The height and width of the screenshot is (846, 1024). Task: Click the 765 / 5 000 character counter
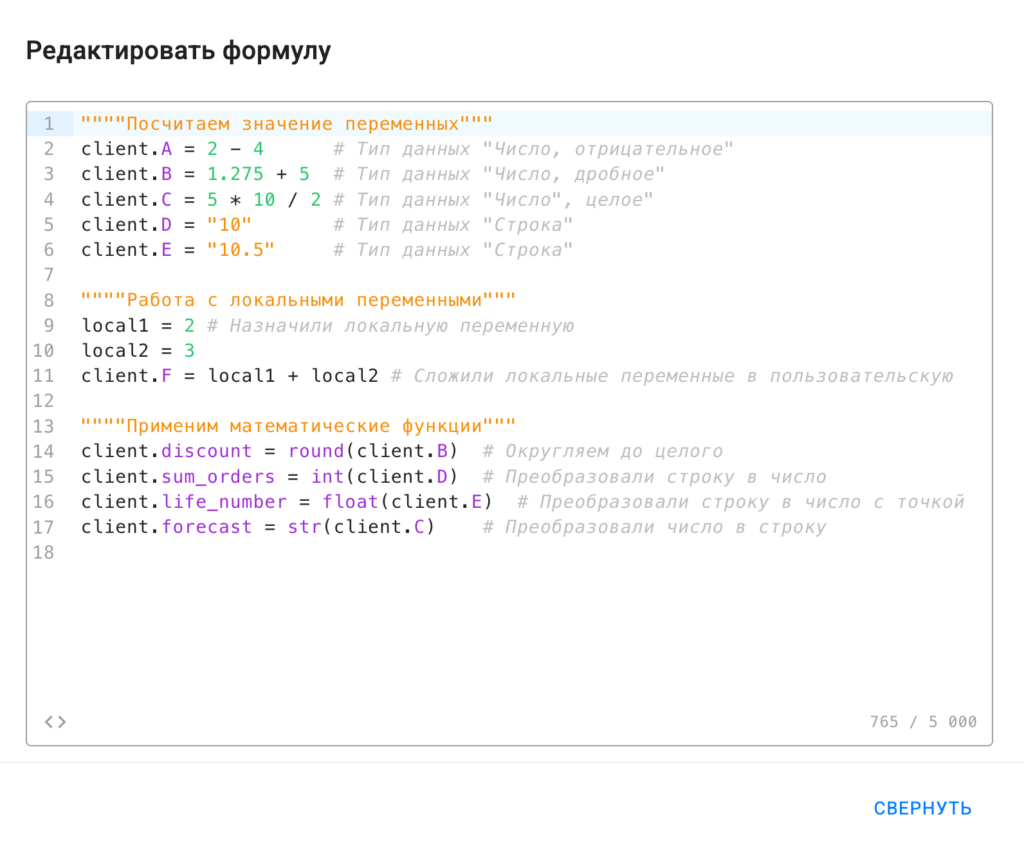tap(923, 722)
